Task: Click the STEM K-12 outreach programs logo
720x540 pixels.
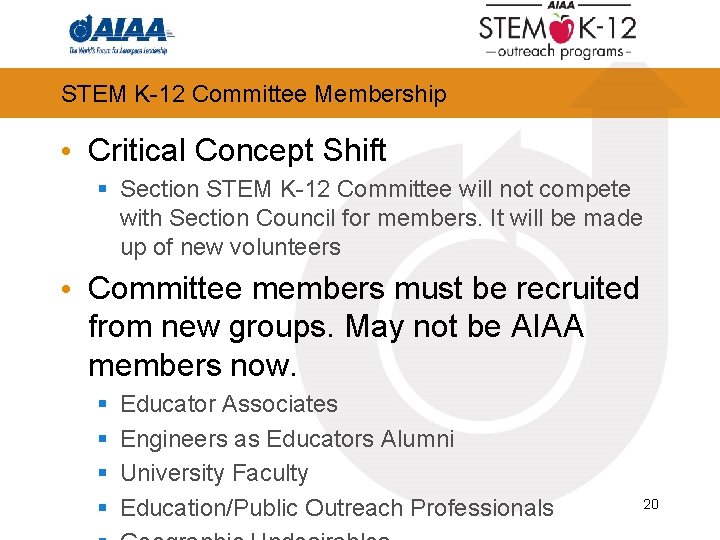Action: point(559,33)
